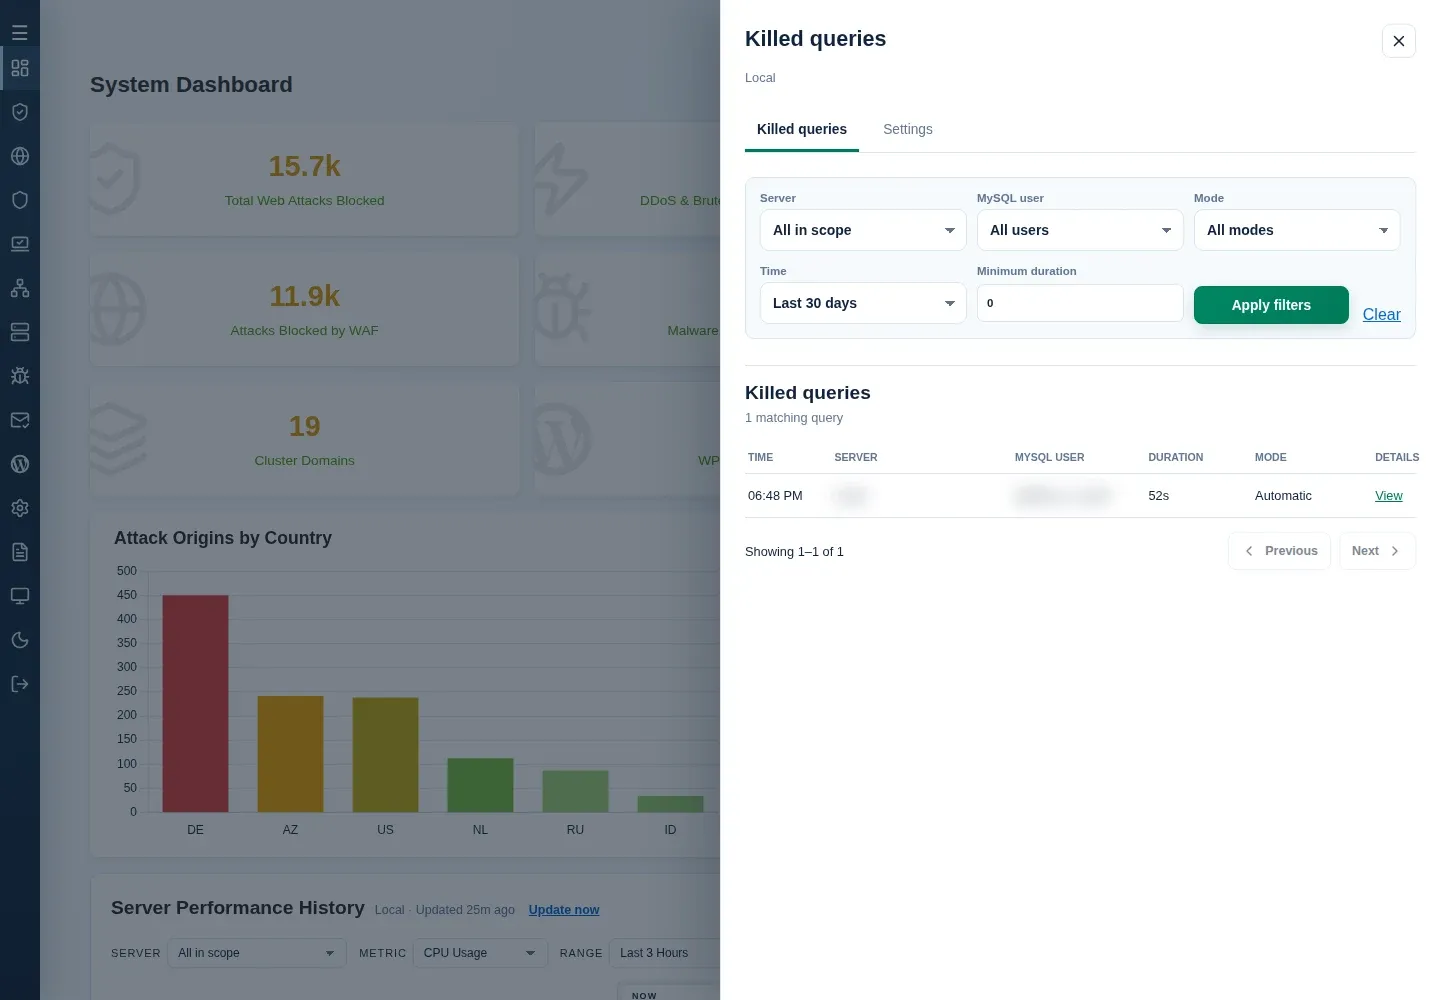Expand the Time dropdown showing Last 30 days
This screenshot has width=1440, height=1000.
[x=863, y=303]
